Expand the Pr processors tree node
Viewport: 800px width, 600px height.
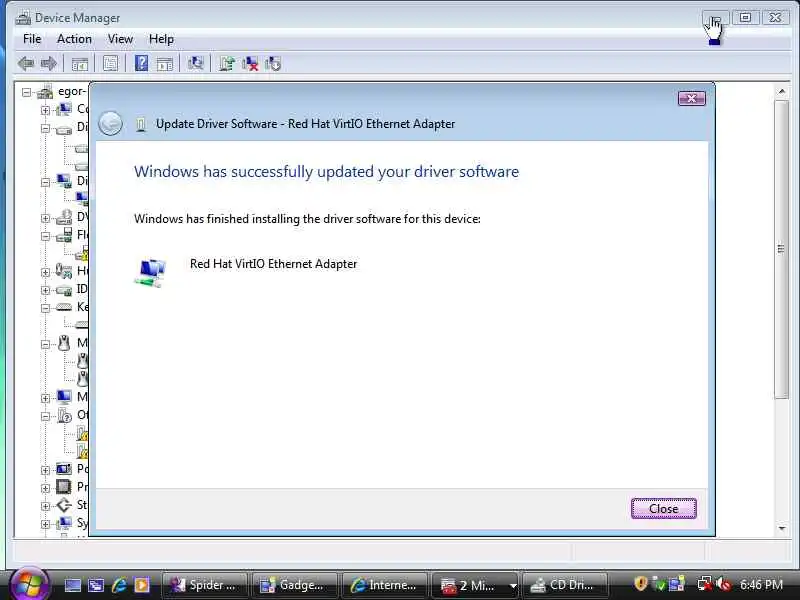pyautogui.click(x=45, y=488)
